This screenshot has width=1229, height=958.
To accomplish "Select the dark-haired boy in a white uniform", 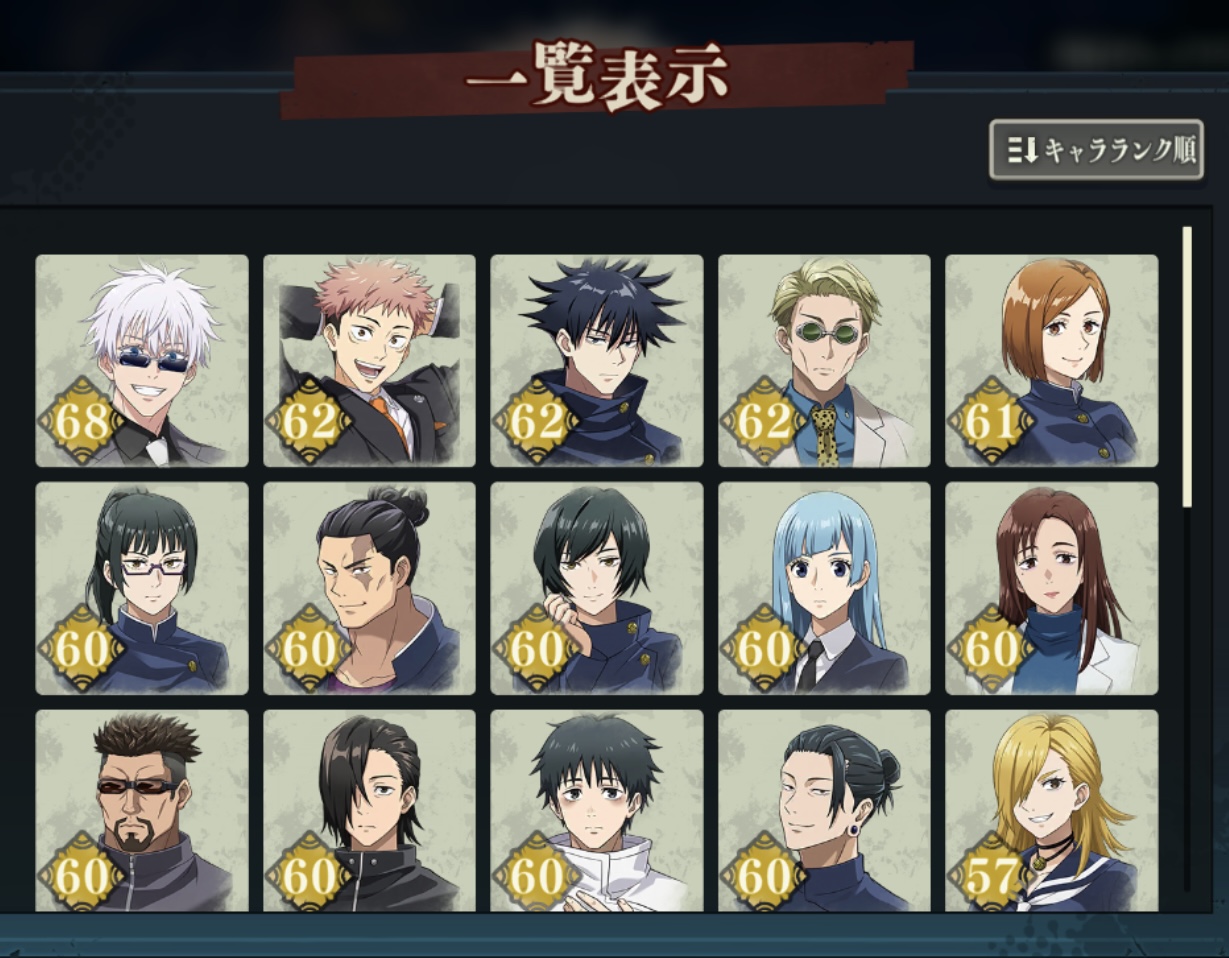I will 597,811.
